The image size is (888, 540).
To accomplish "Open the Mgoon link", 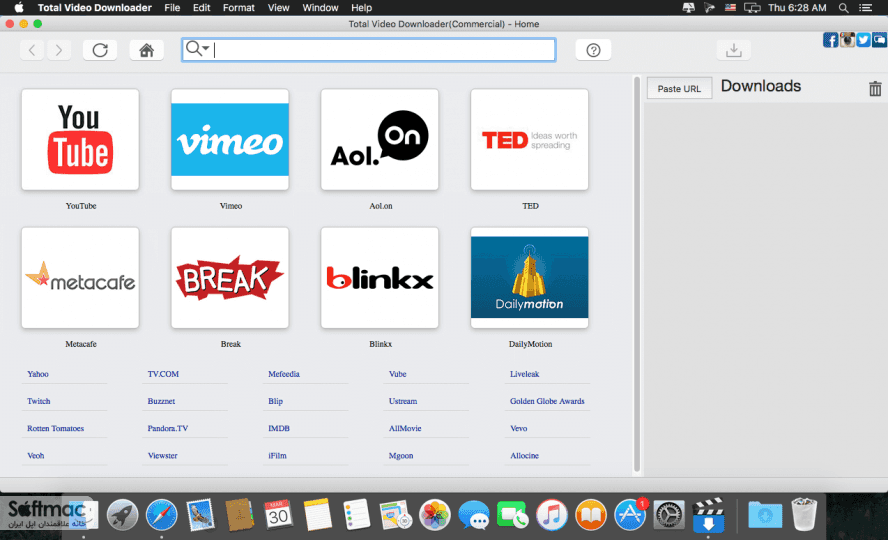I will 401,456.
